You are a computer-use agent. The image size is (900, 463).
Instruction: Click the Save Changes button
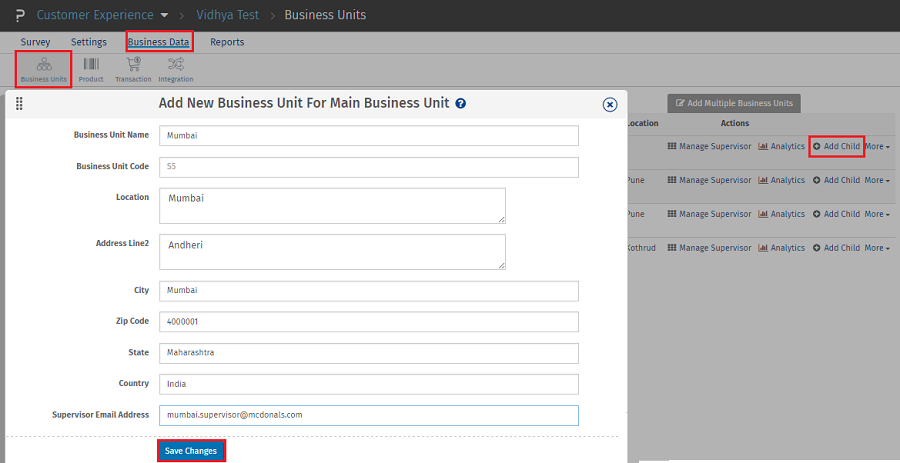pyautogui.click(x=191, y=451)
